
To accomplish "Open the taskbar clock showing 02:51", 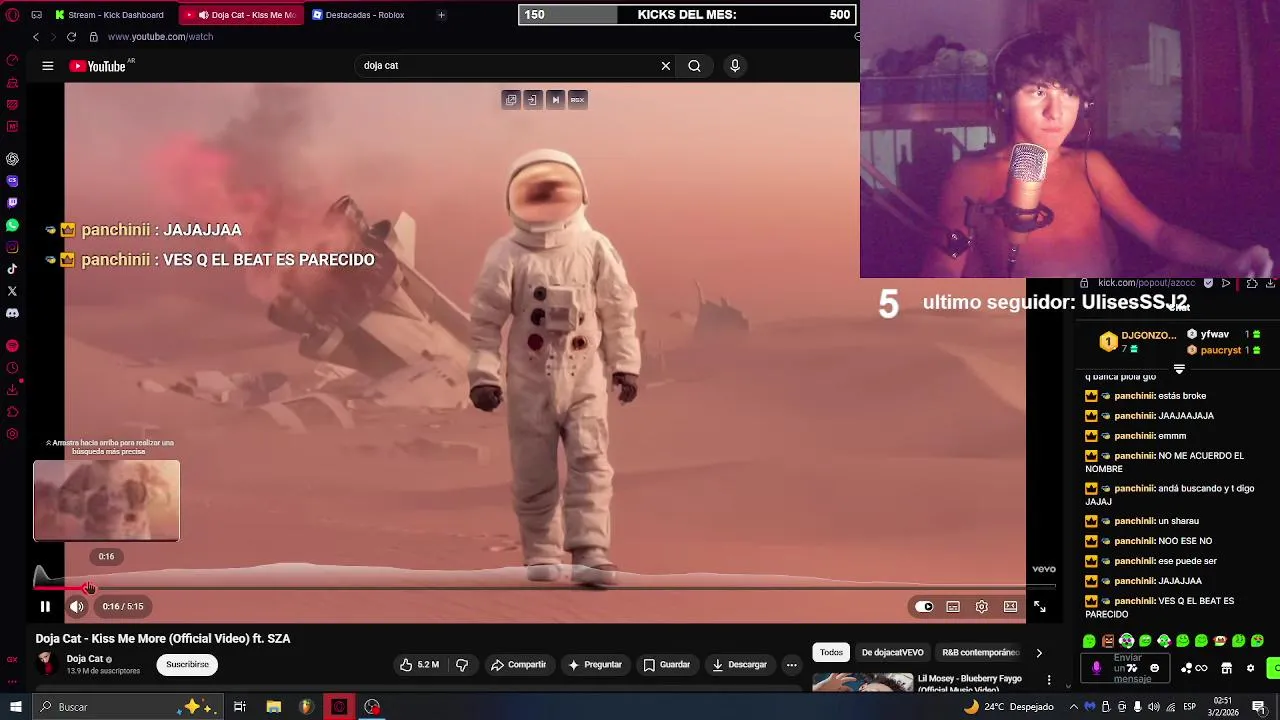I will pos(1223,707).
